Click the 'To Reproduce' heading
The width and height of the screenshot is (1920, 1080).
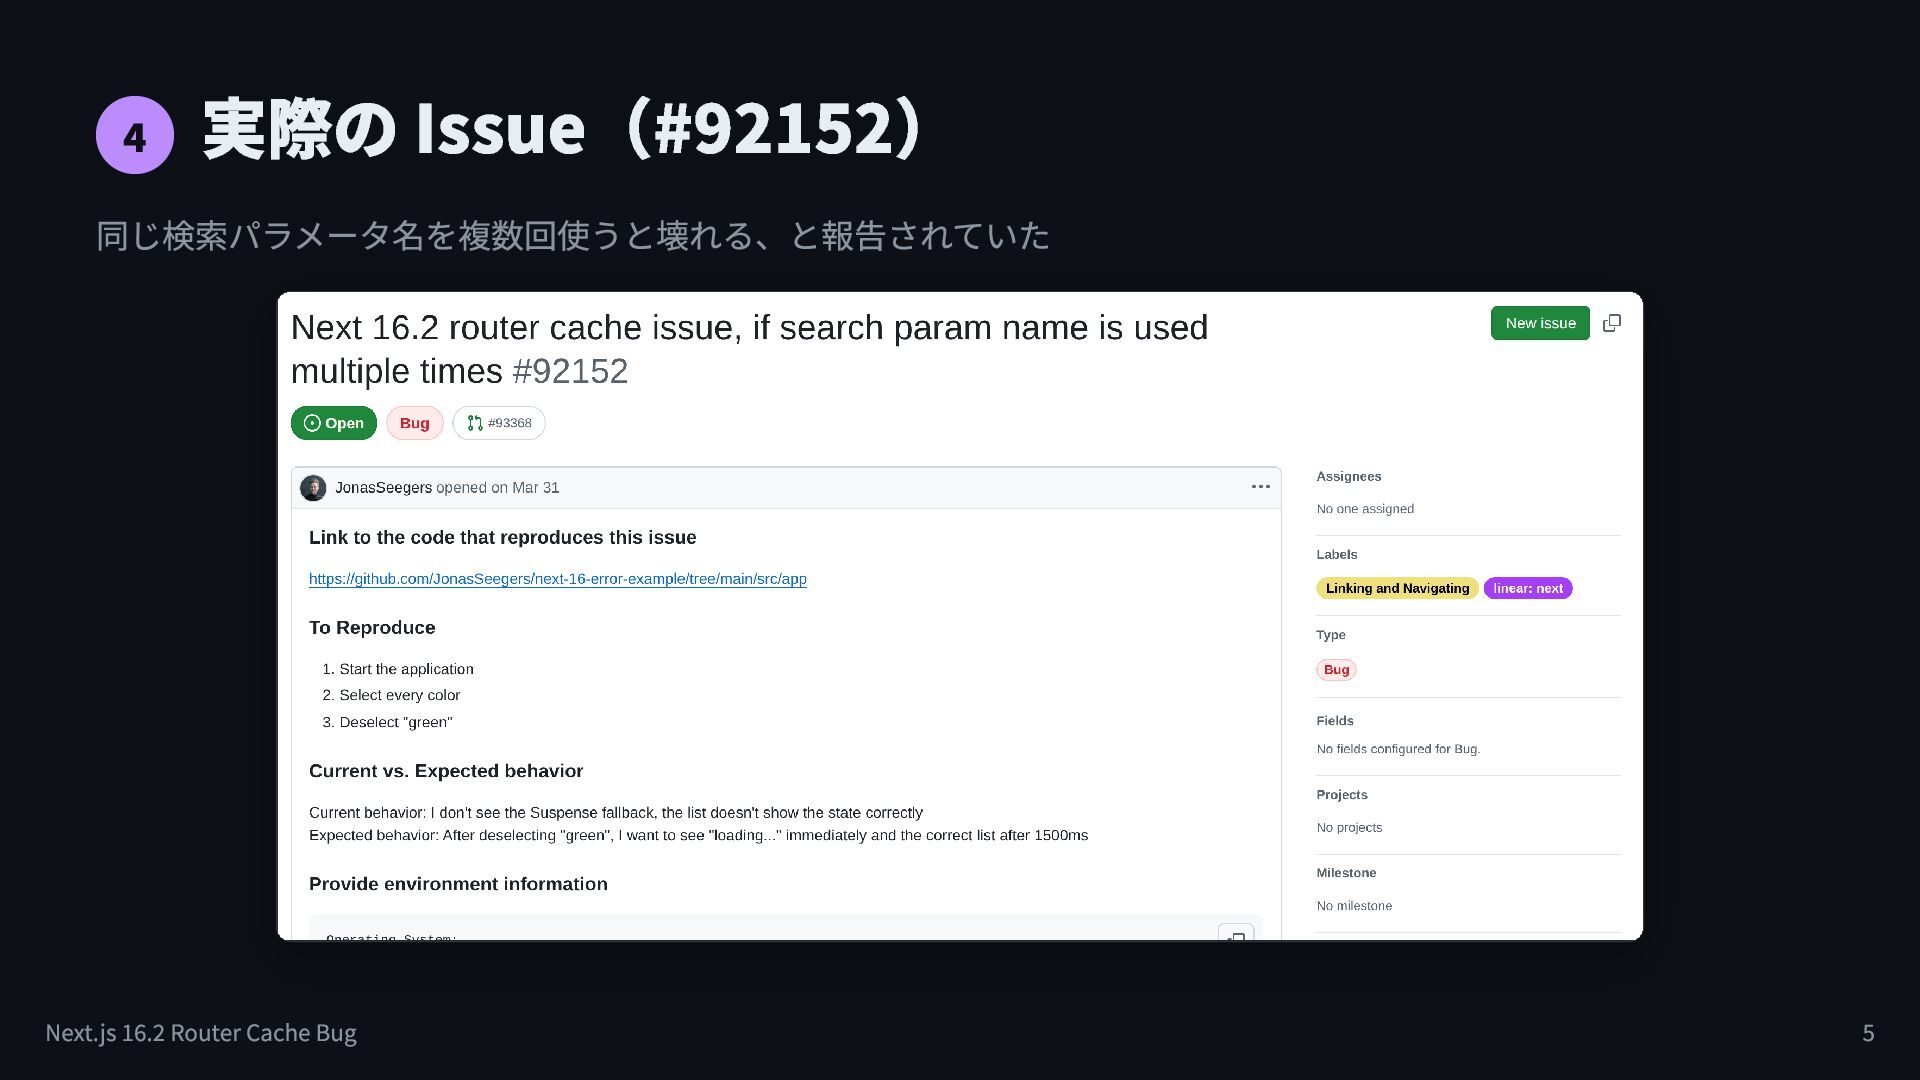[372, 628]
